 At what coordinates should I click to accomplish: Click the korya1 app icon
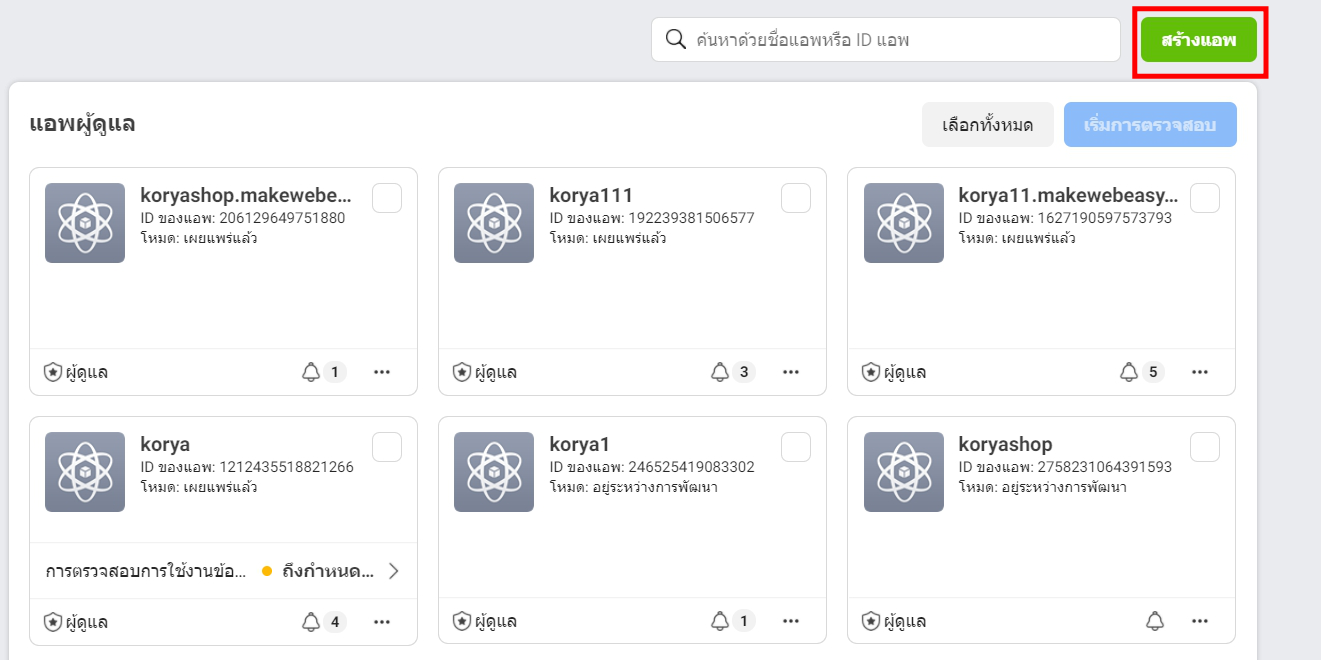(x=493, y=471)
